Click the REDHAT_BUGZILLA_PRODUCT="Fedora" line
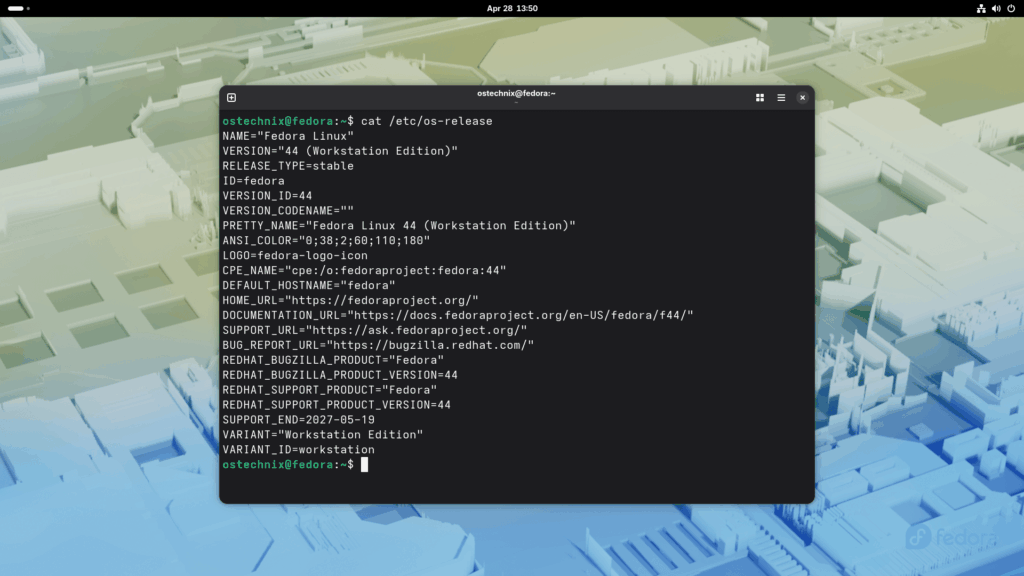Screen dimensions: 1024x576 [333, 360]
